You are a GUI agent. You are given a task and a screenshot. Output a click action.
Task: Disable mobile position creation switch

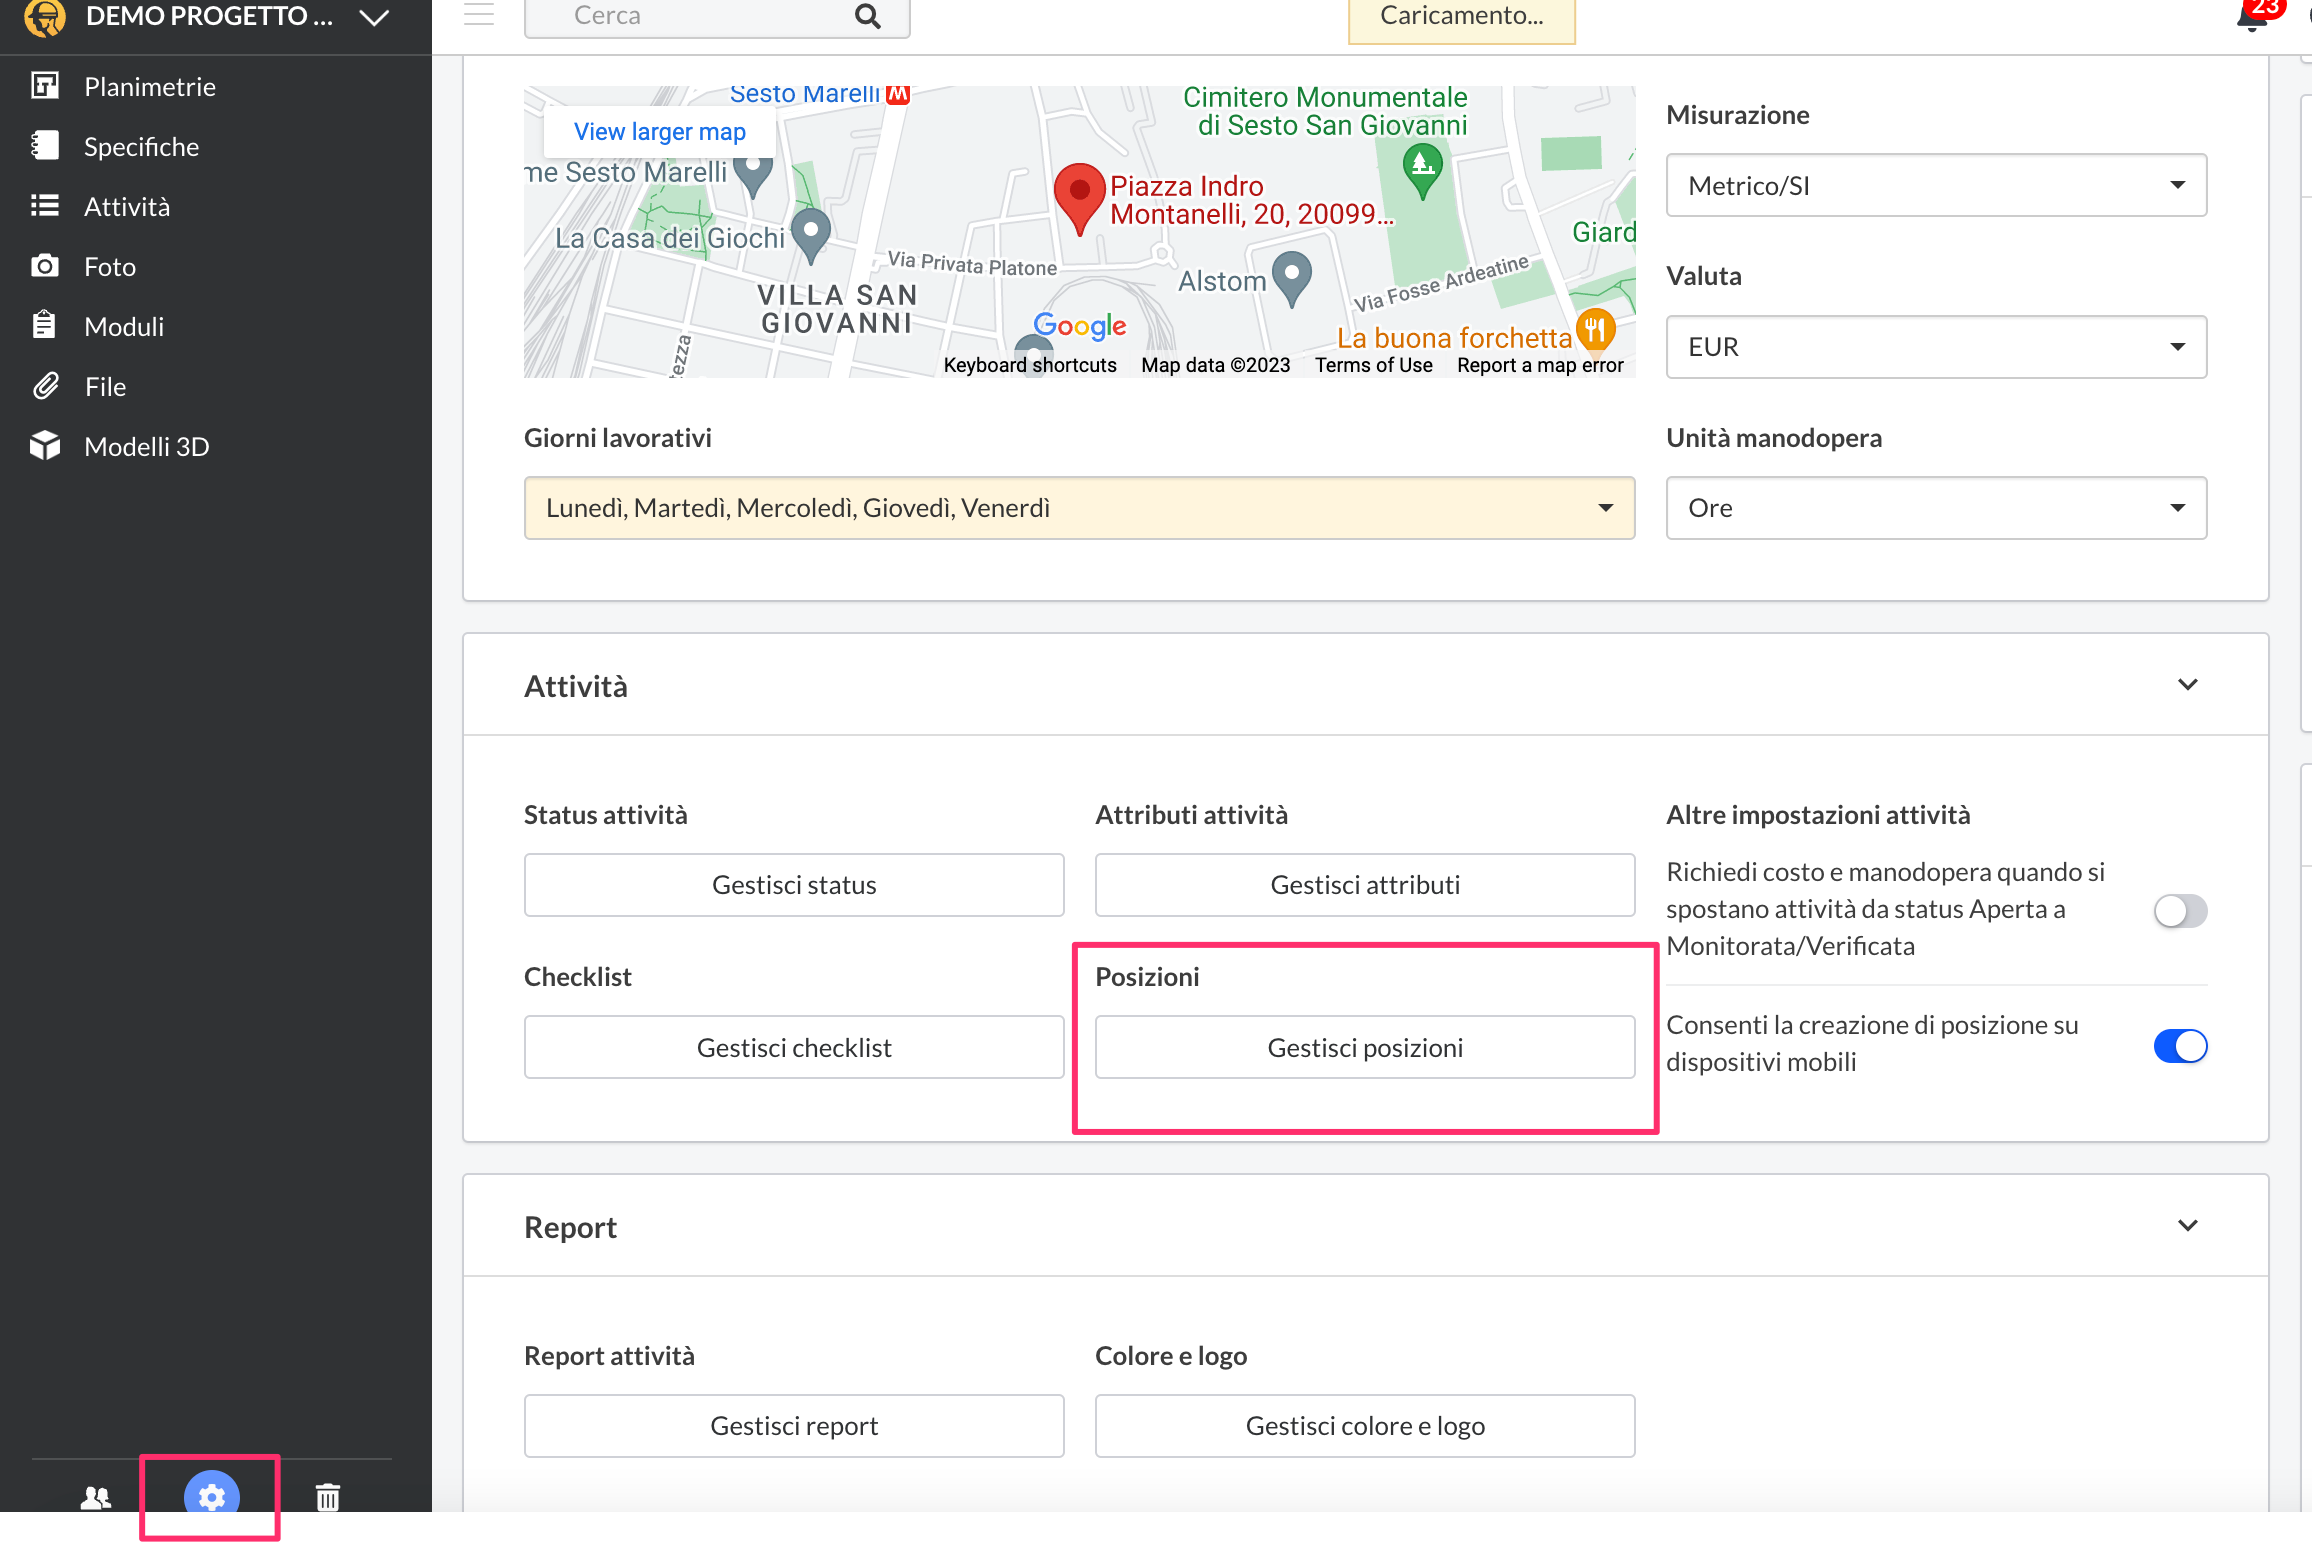tap(2180, 1046)
